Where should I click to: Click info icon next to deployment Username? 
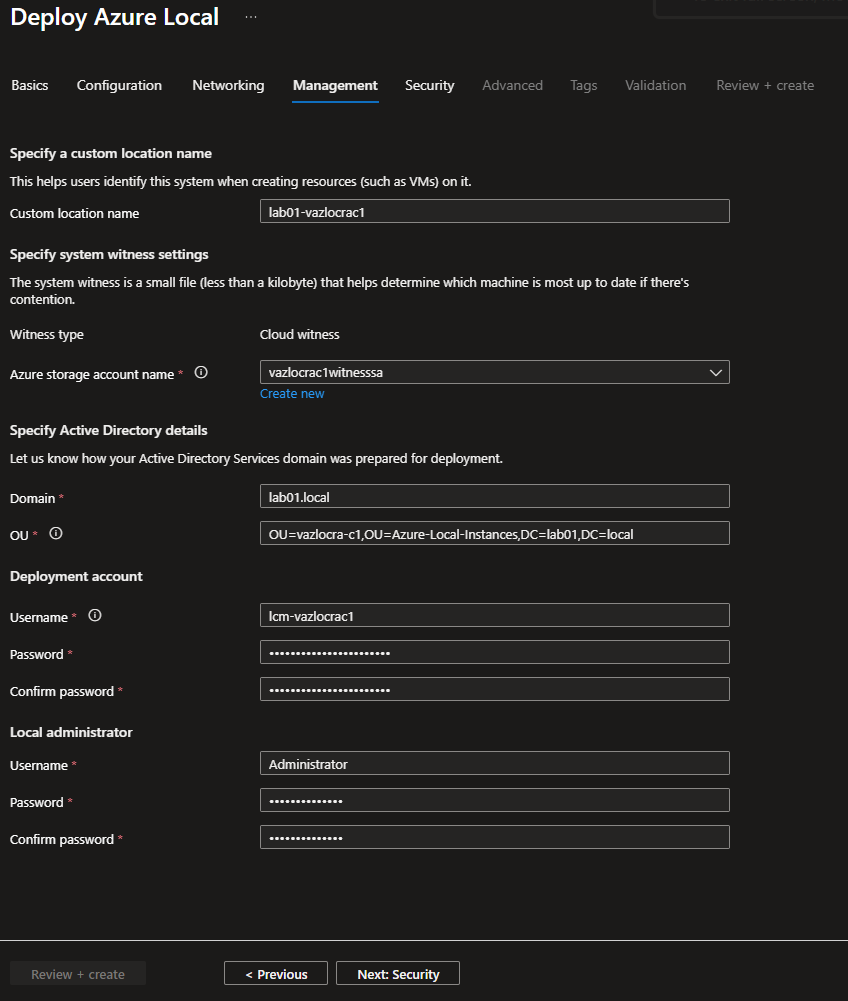(95, 616)
